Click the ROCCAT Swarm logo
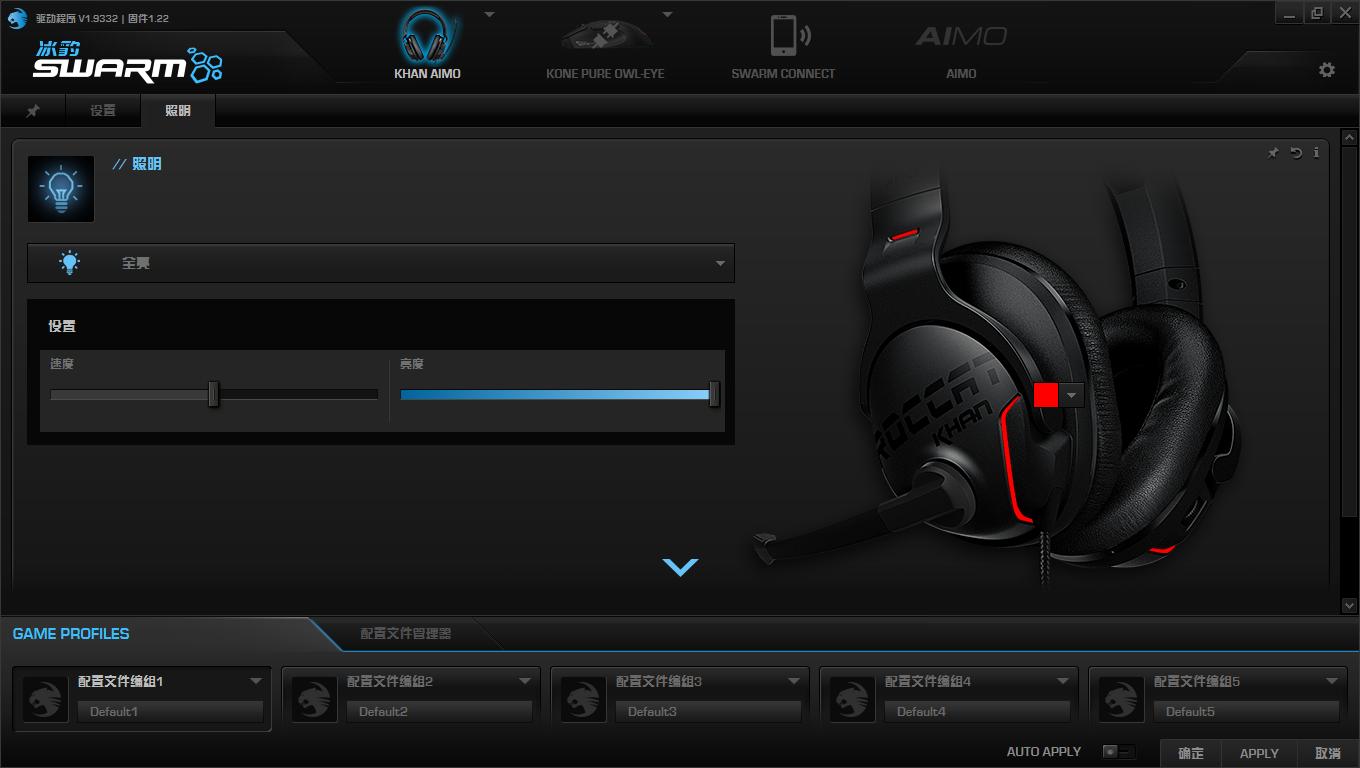Screen dimensions: 1360x768 [x=127, y=64]
